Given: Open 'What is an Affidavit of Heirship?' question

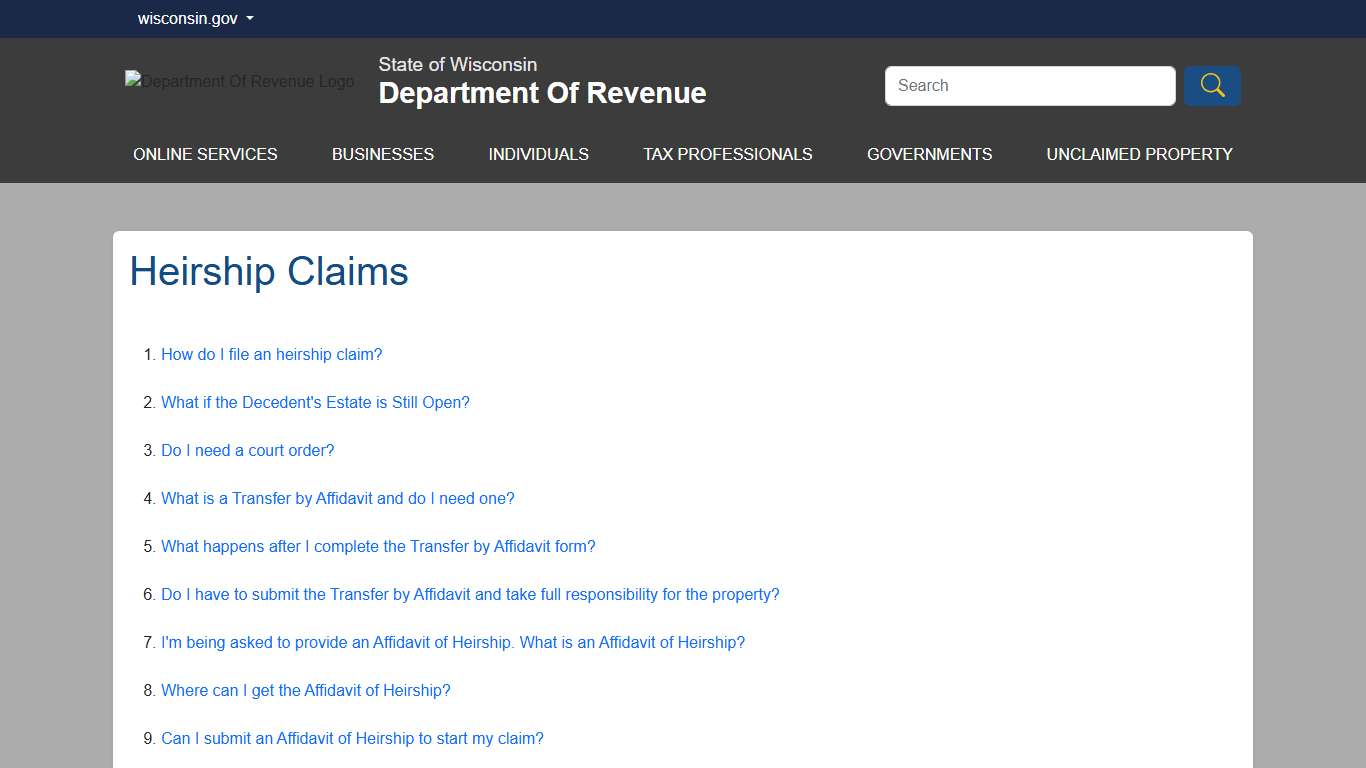Looking at the screenshot, I should click(453, 642).
